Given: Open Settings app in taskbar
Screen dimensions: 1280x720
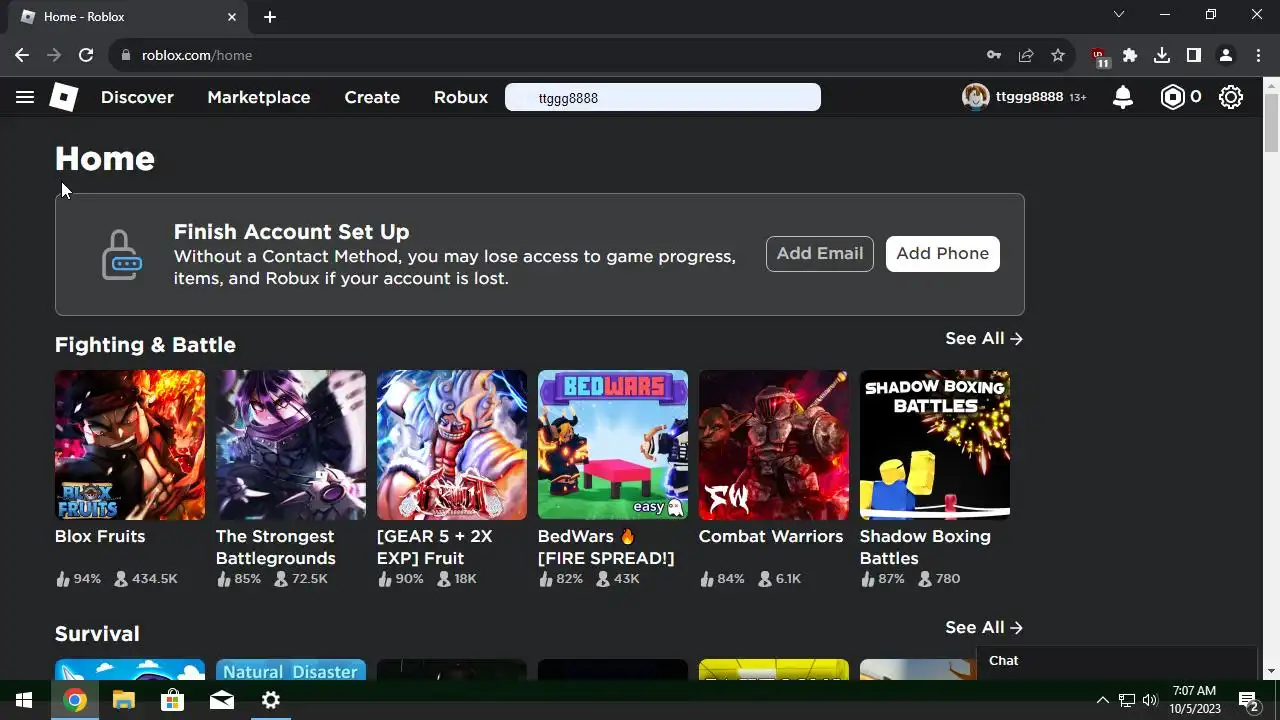Looking at the screenshot, I should pos(271,700).
